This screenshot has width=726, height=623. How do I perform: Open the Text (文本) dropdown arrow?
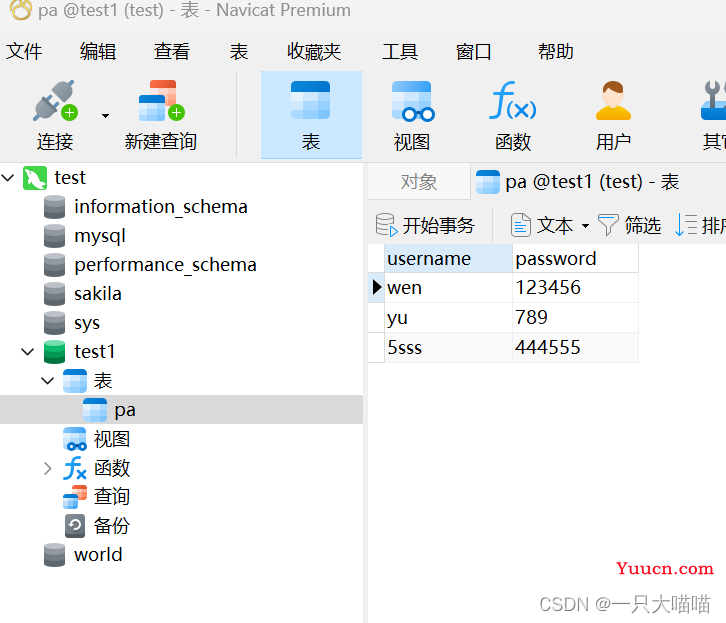pyautogui.click(x=585, y=226)
